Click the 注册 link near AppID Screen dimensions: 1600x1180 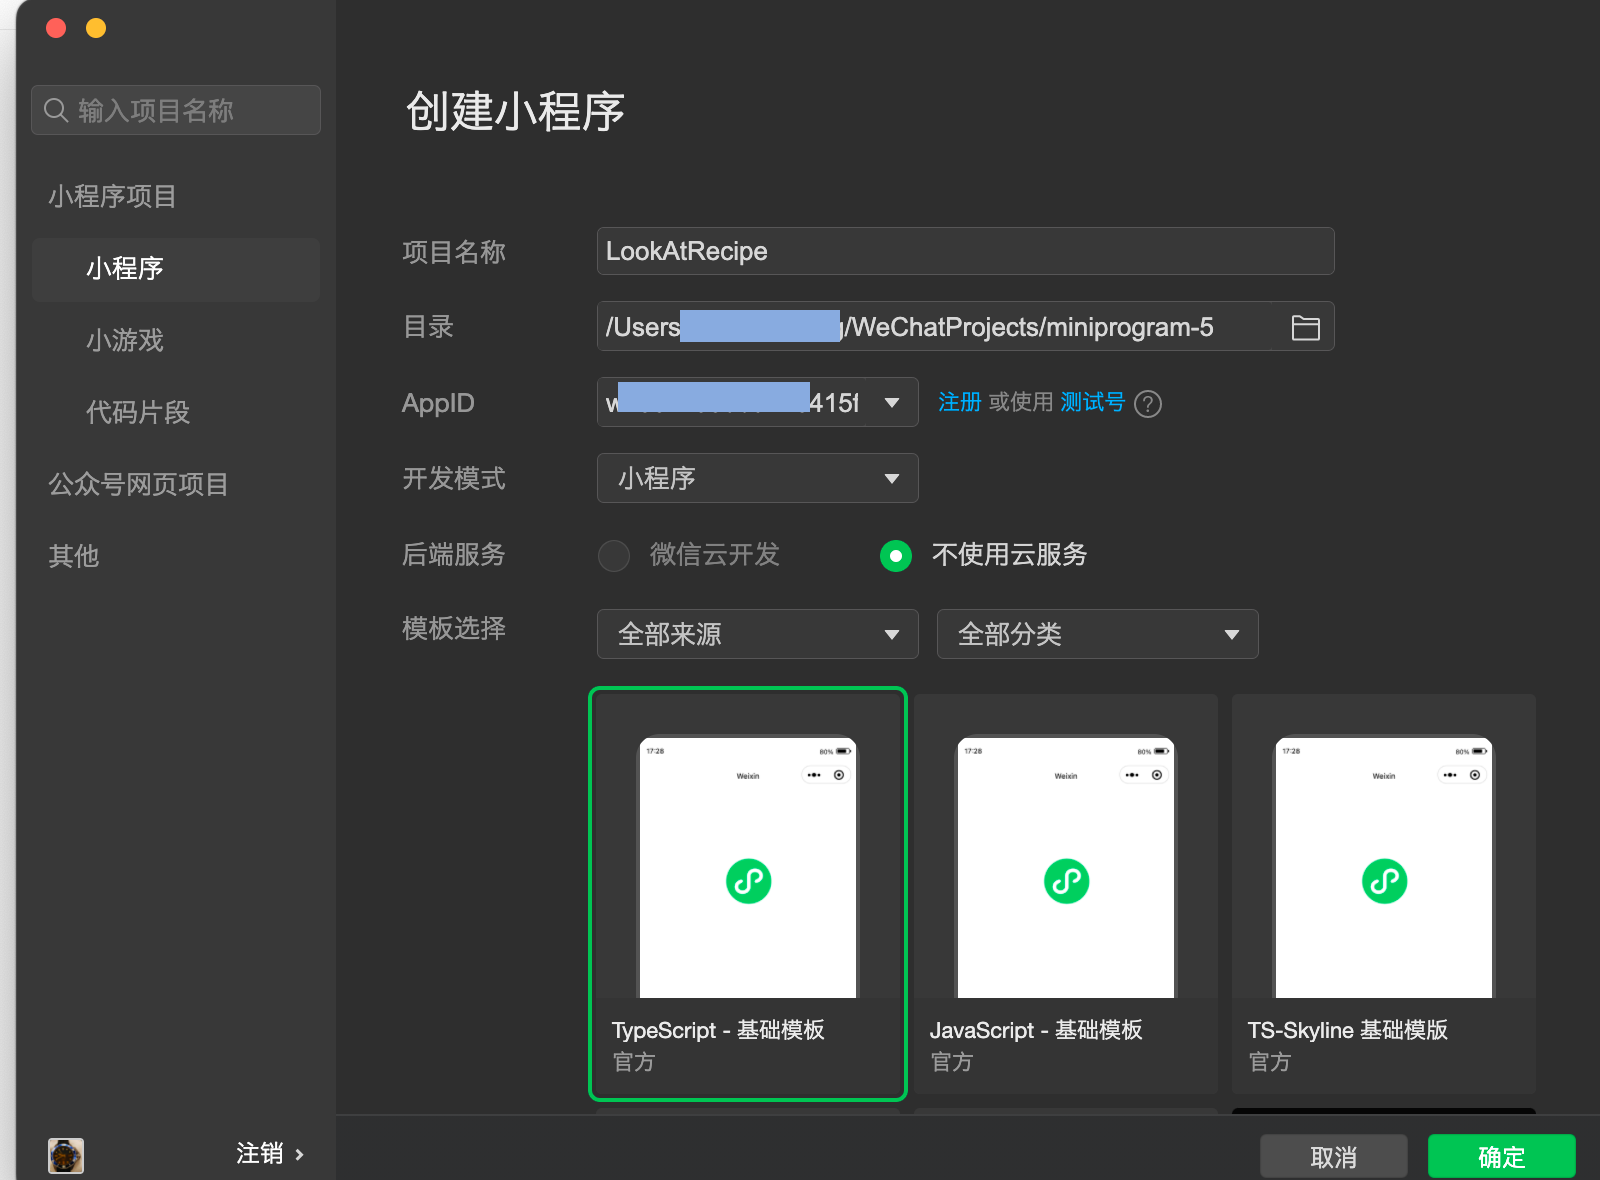pos(958,403)
